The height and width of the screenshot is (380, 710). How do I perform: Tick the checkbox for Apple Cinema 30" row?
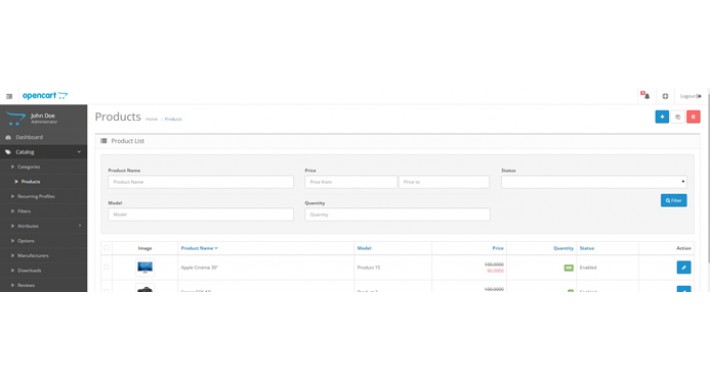coord(107,267)
